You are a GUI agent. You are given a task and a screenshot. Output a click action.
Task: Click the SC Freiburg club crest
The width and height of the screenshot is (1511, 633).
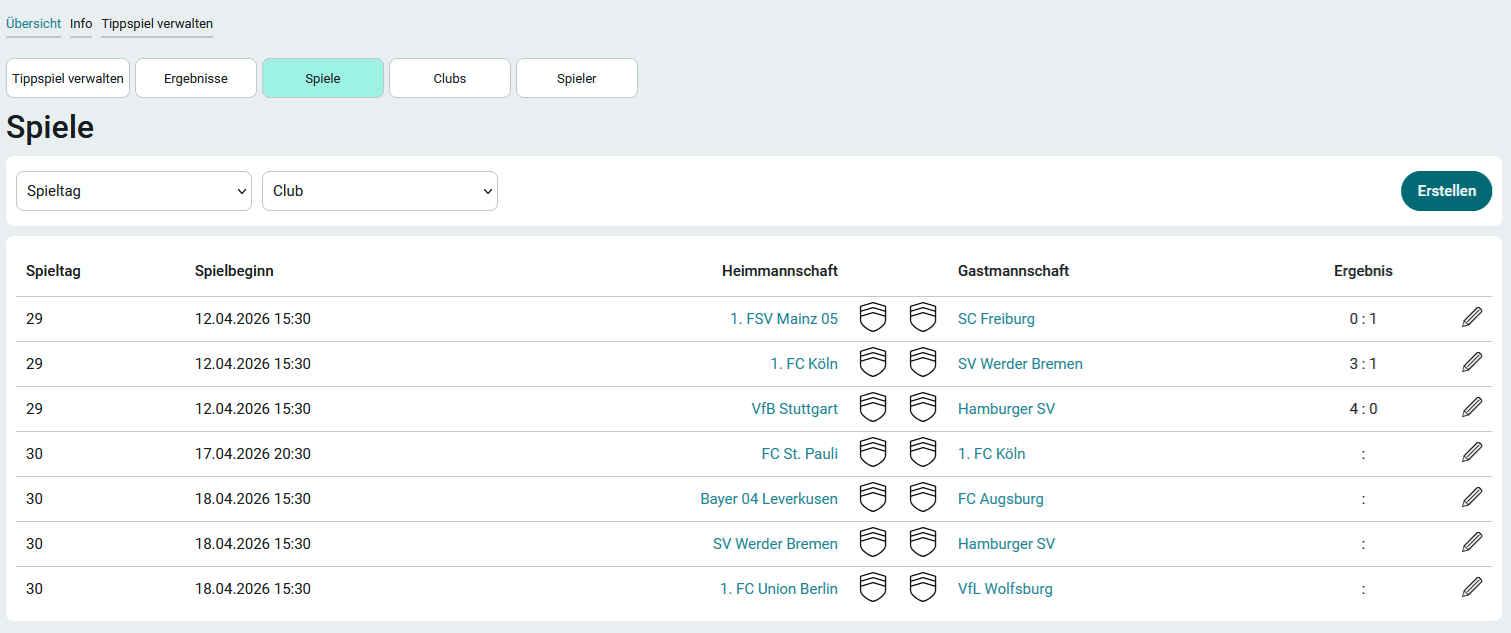coord(923,318)
